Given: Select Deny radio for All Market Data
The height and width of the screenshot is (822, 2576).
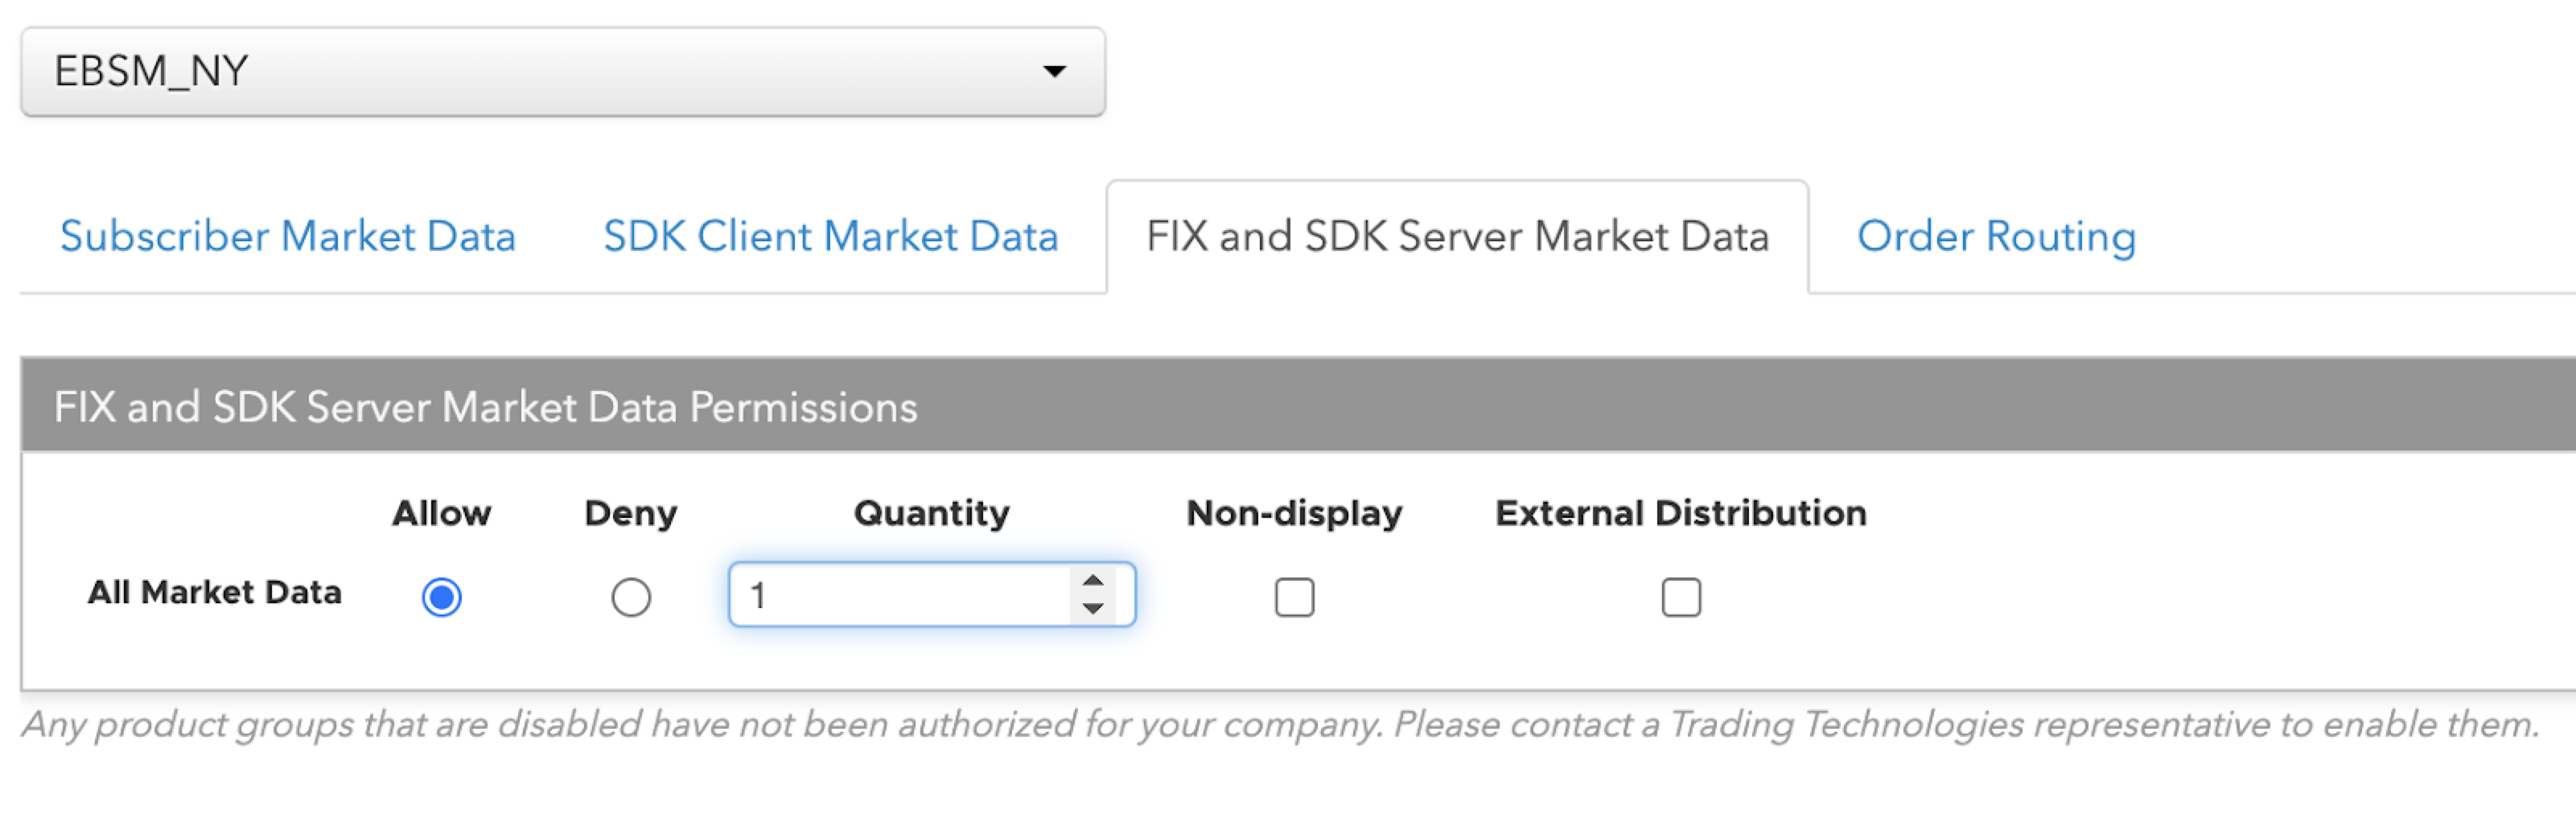Looking at the screenshot, I should click(631, 597).
